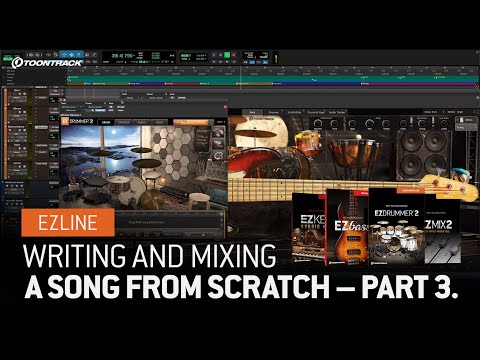
Task: Adjust the first instrument Volume knob in EZbass
Action: (x=318, y=124)
